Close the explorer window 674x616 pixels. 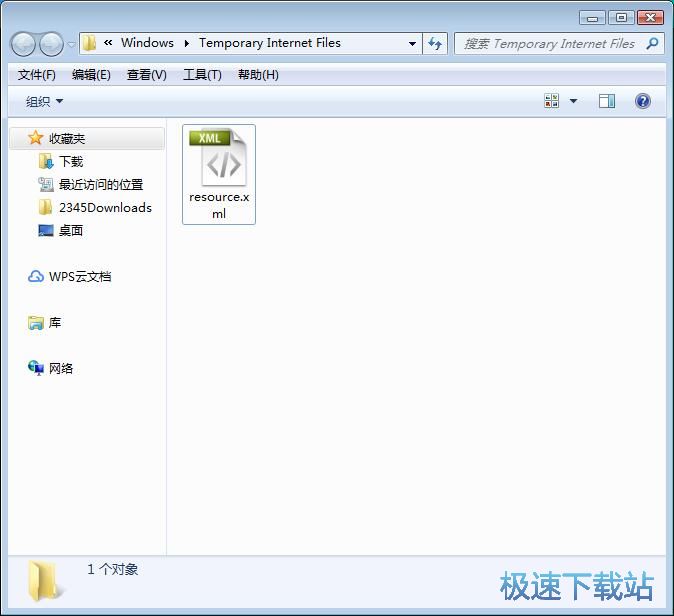tap(650, 18)
